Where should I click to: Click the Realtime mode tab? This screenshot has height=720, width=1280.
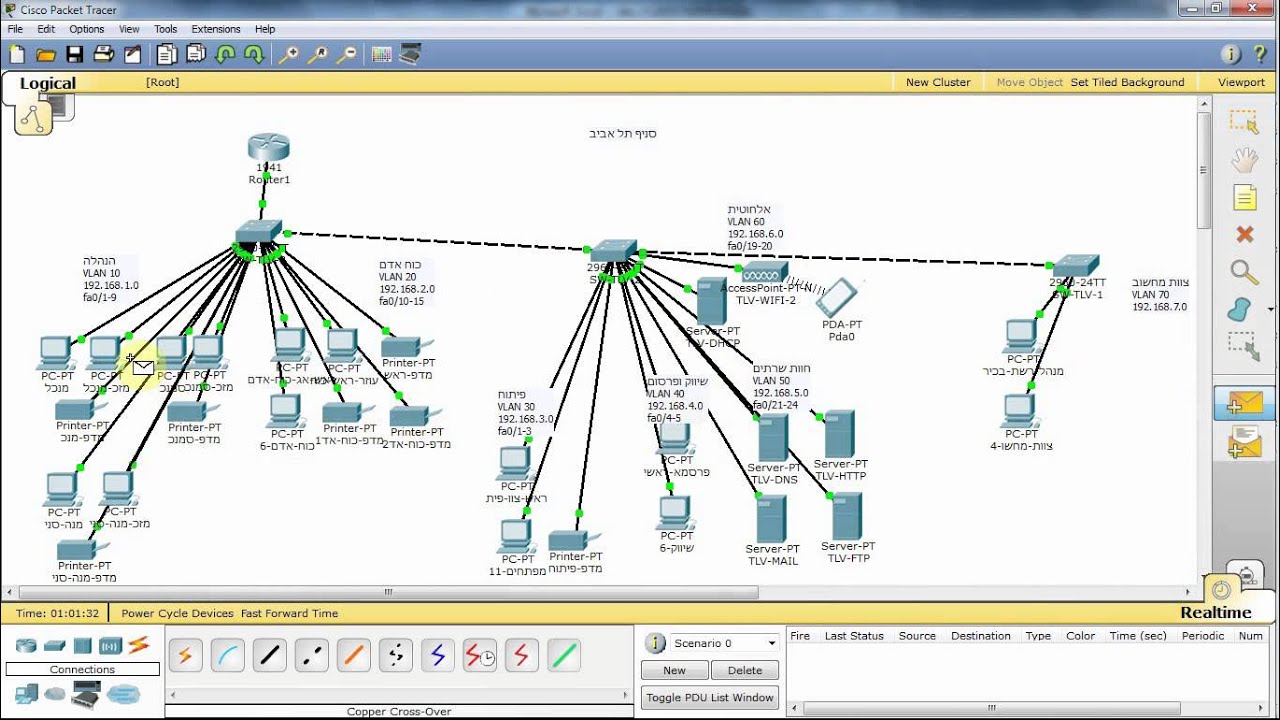1216,612
